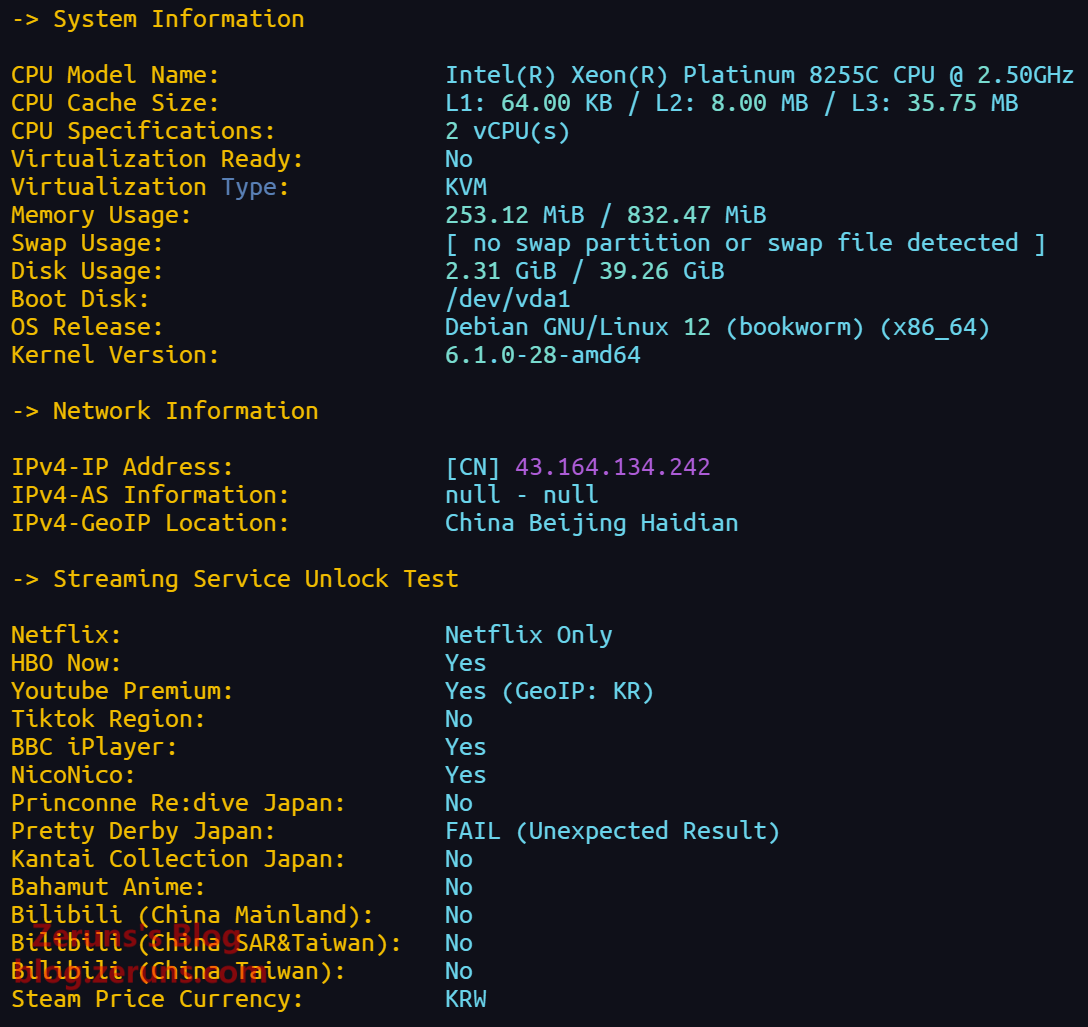Click the CPU cache size values
The image size is (1088, 1027).
[731, 103]
